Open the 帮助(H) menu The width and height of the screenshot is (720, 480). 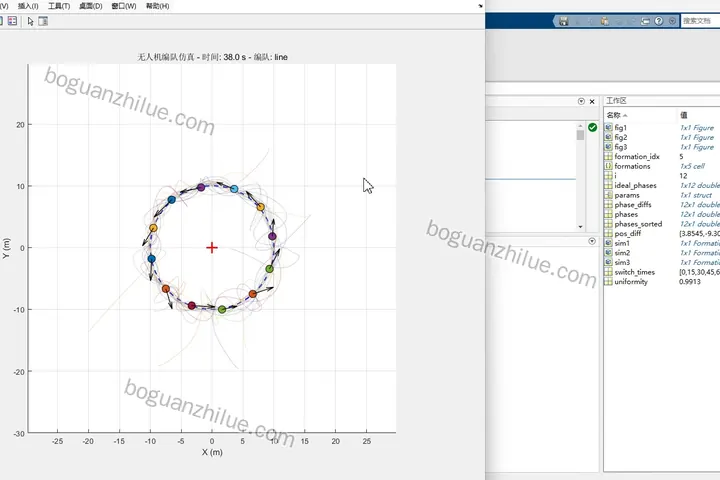point(158,6)
